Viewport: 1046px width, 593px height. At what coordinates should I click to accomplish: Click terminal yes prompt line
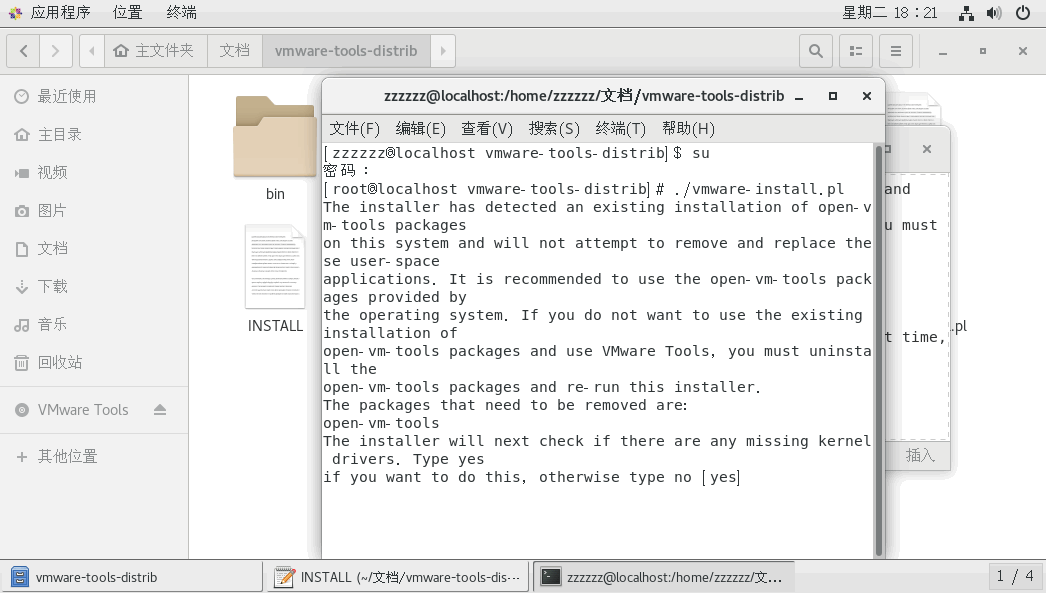[532, 478]
